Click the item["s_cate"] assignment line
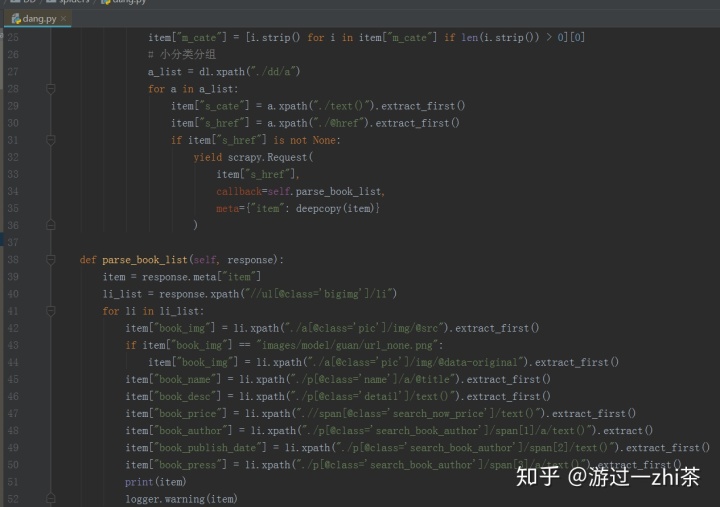 click(318, 106)
